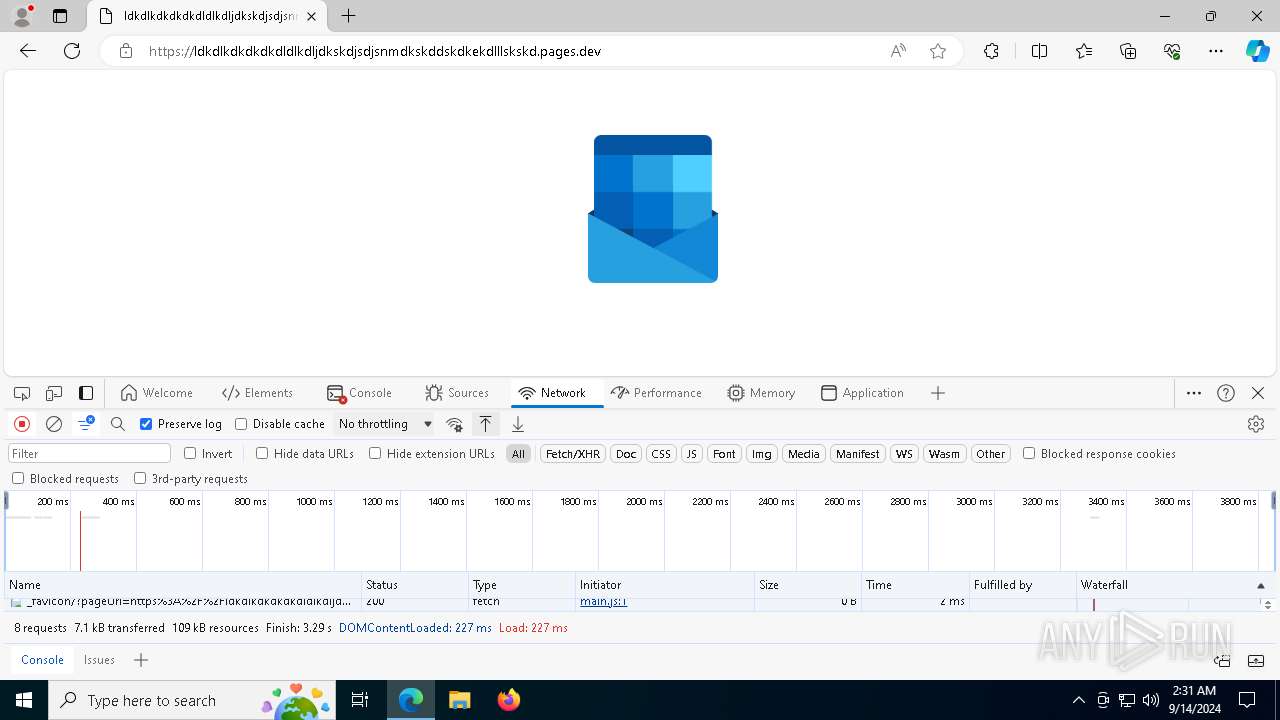This screenshot has height=720, width=1280.
Task: Reload the page with refresh icon
Action: click(72, 51)
